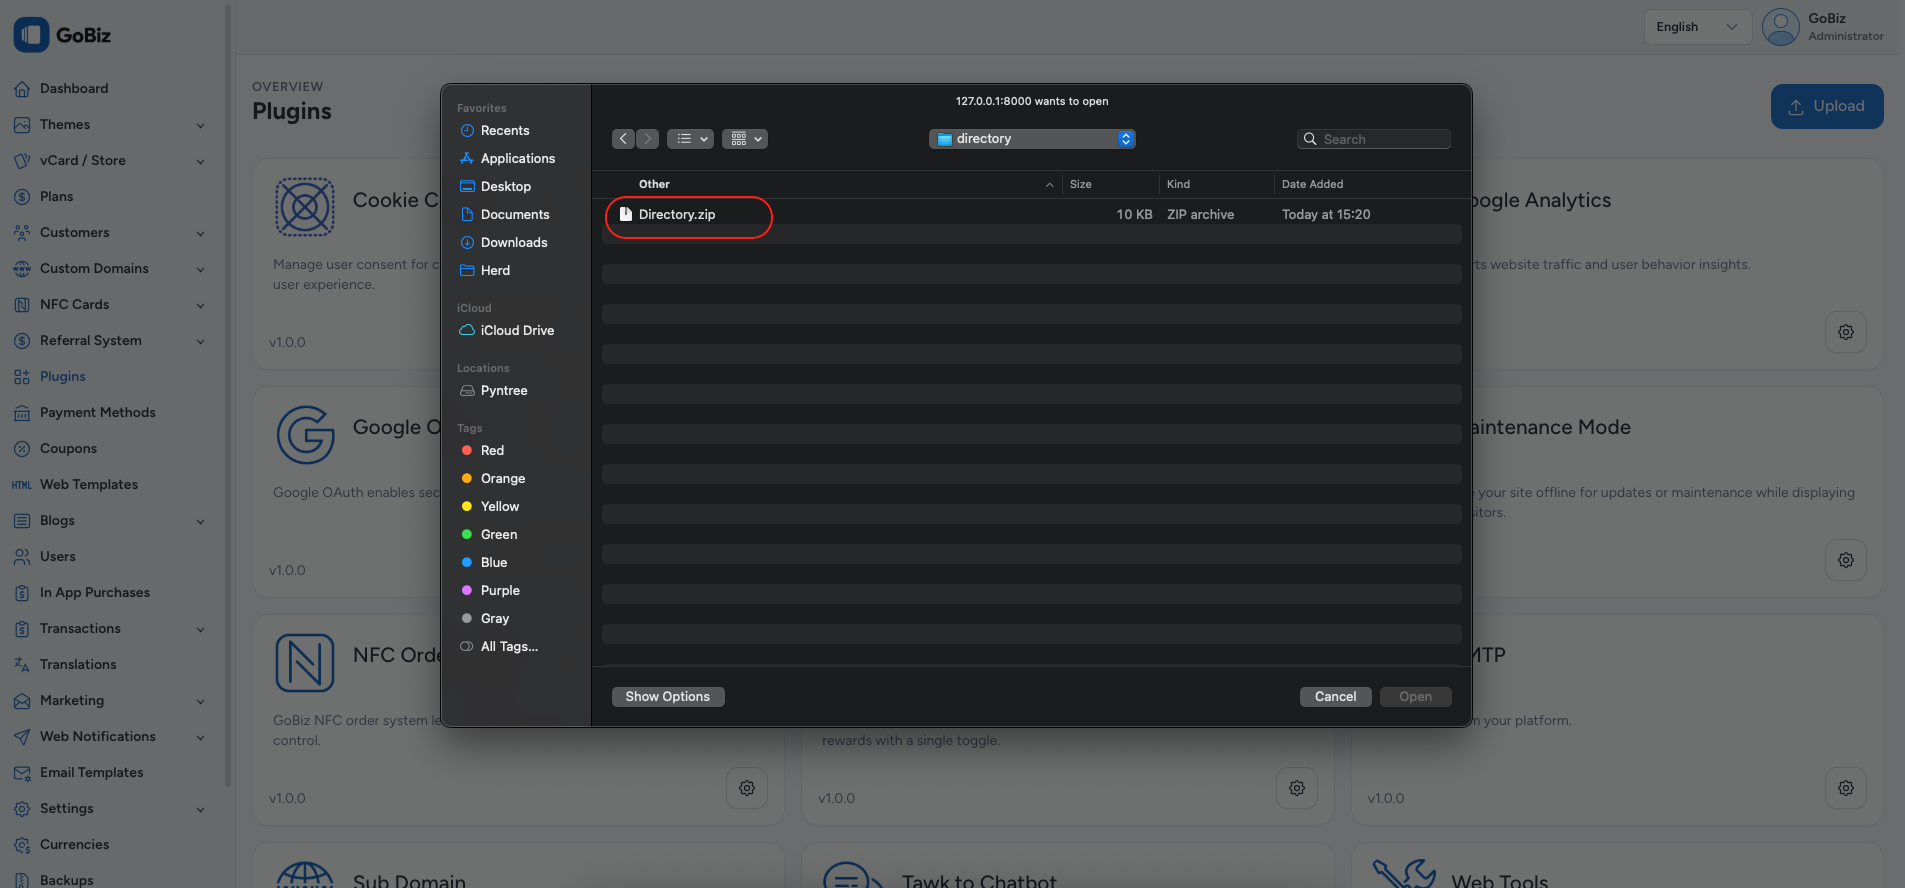Click the Web Notifications paper-plane icon
This screenshot has width=1905, height=888.
22,737
